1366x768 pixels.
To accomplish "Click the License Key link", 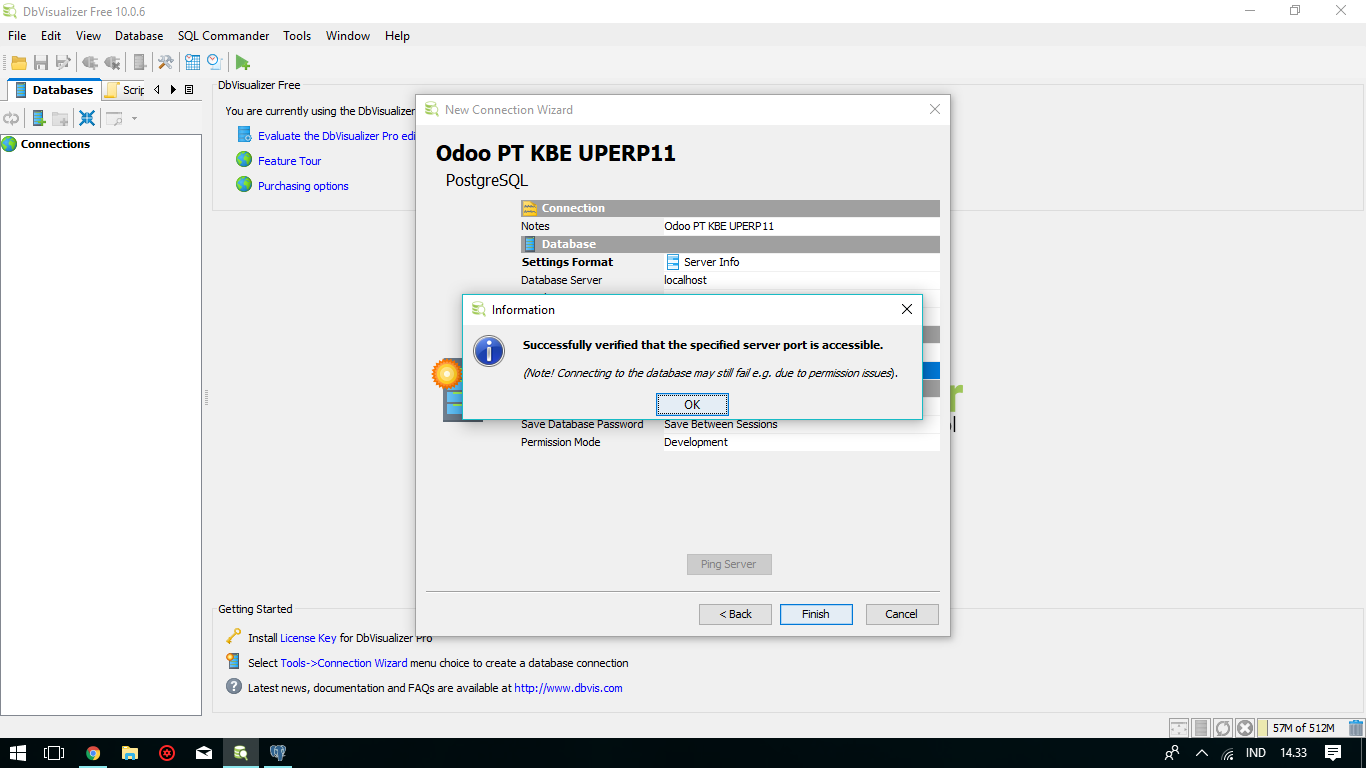I will (308, 638).
